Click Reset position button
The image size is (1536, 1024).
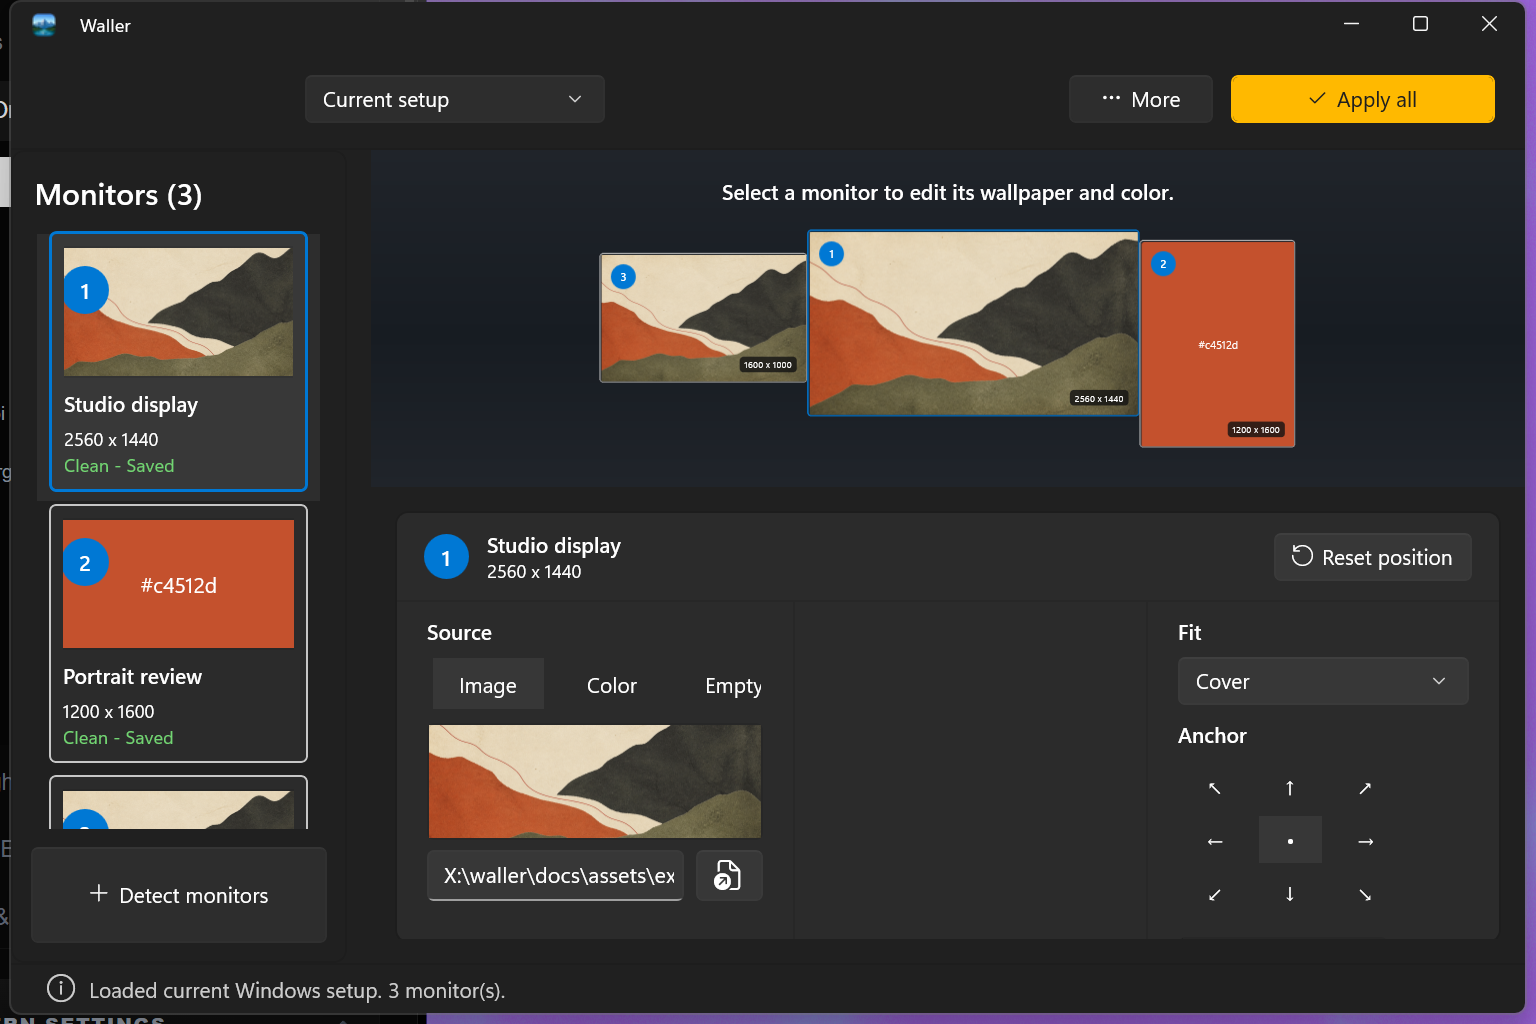coord(1372,557)
